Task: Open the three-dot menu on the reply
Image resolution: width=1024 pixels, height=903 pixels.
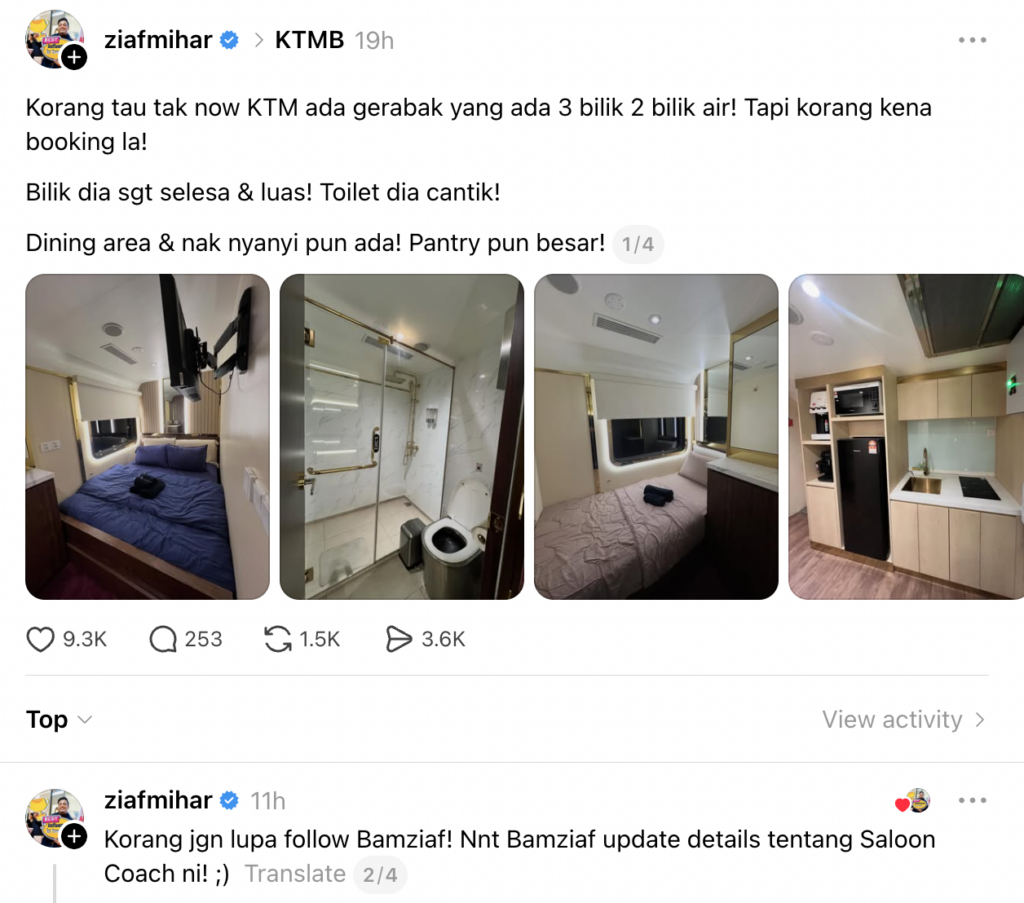Action: [x=972, y=800]
